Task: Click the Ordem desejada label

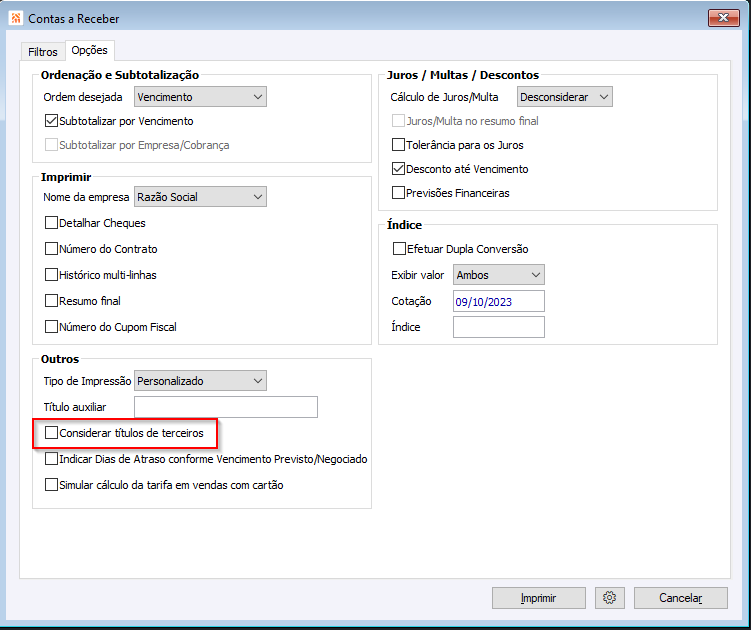Action: pyautogui.click(x=83, y=97)
